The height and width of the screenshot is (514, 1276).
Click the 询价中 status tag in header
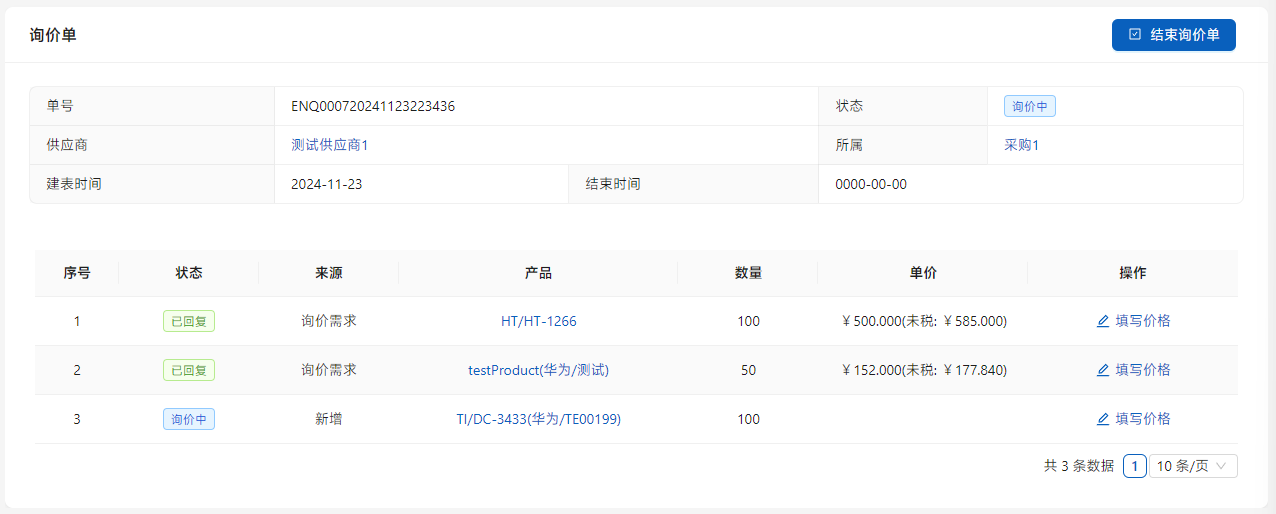[x=1029, y=106]
